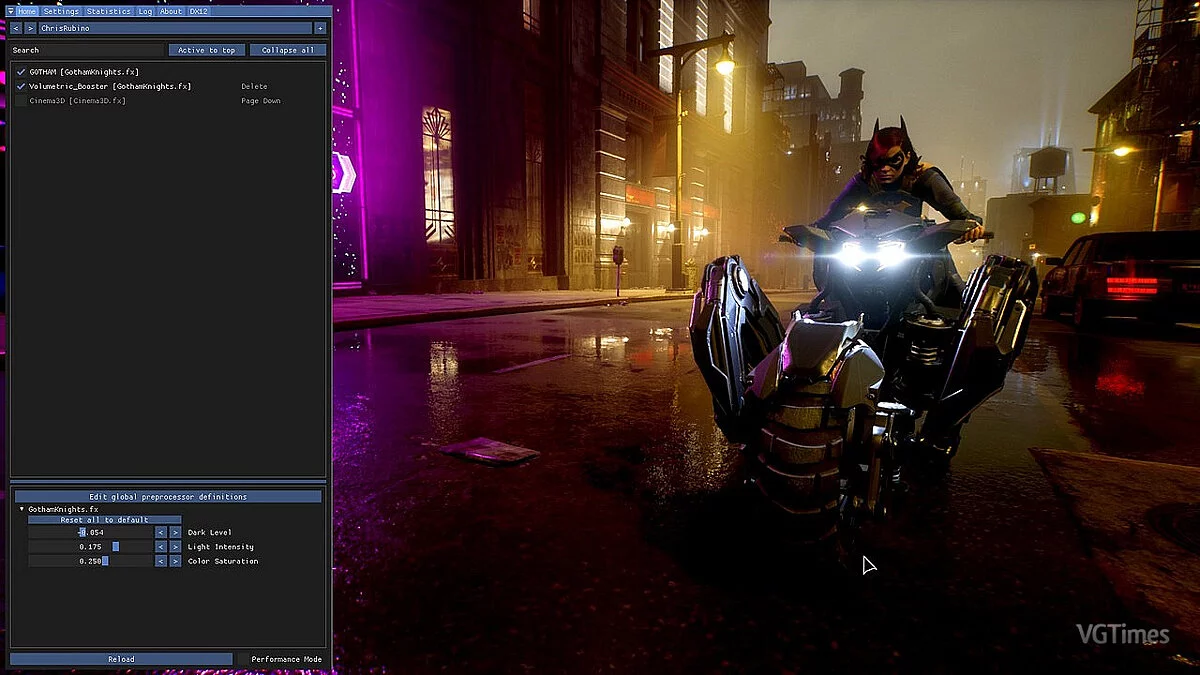Click Edit global preprocessor definitions
The height and width of the screenshot is (675, 1200).
pos(168,496)
